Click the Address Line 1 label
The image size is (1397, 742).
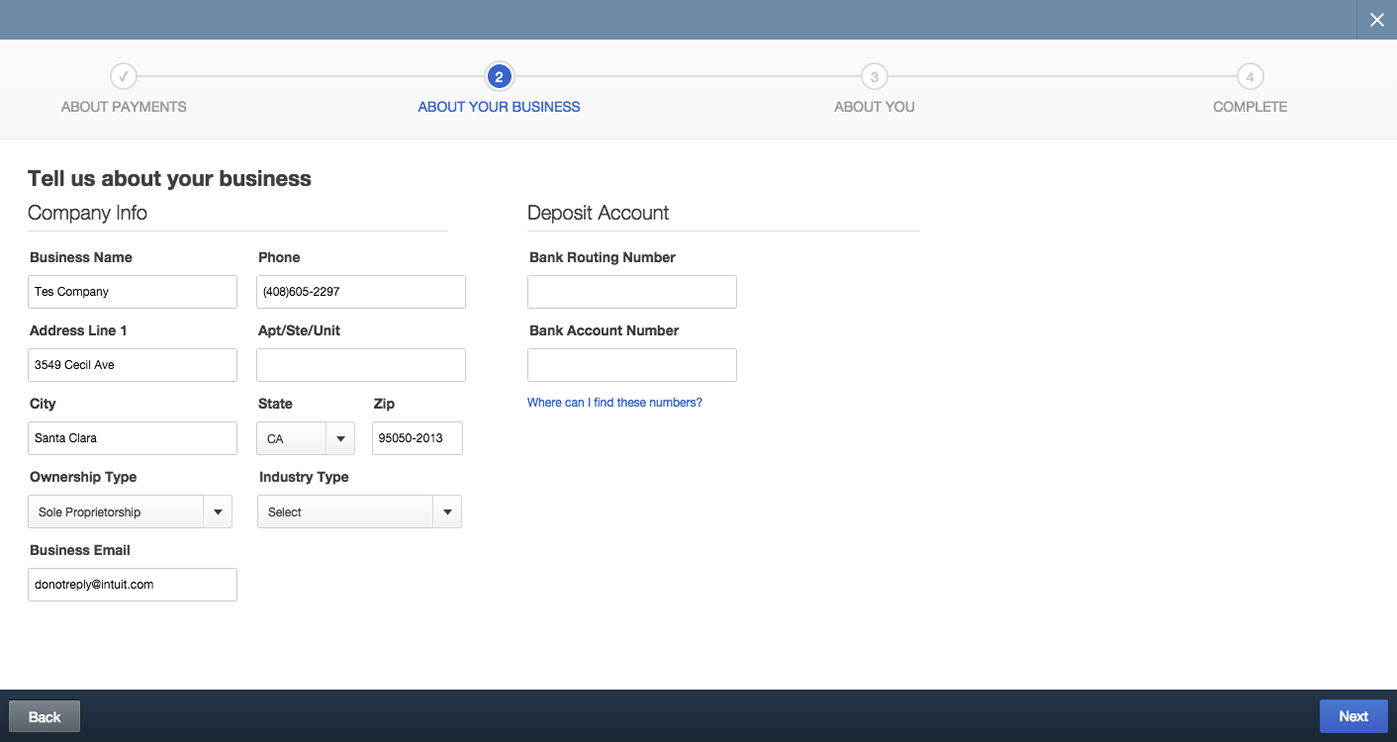pyautogui.click(x=78, y=331)
